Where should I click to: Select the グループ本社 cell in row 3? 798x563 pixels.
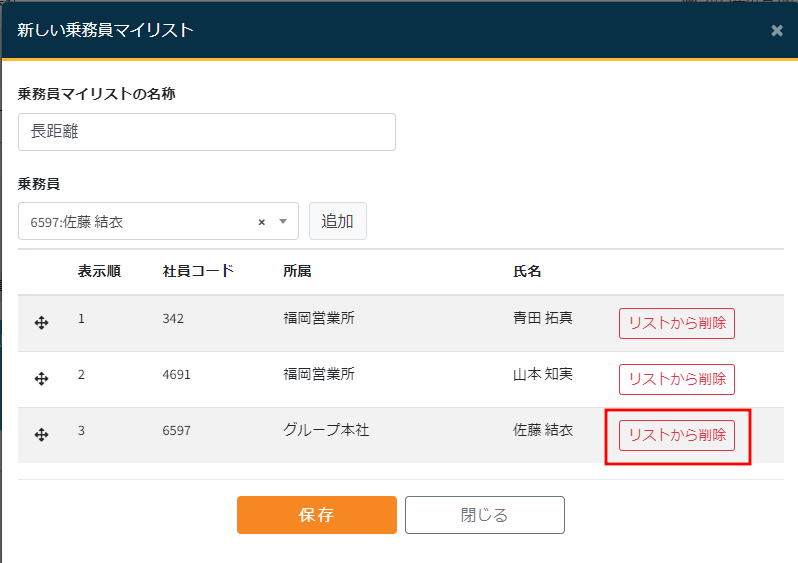(x=326, y=430)
